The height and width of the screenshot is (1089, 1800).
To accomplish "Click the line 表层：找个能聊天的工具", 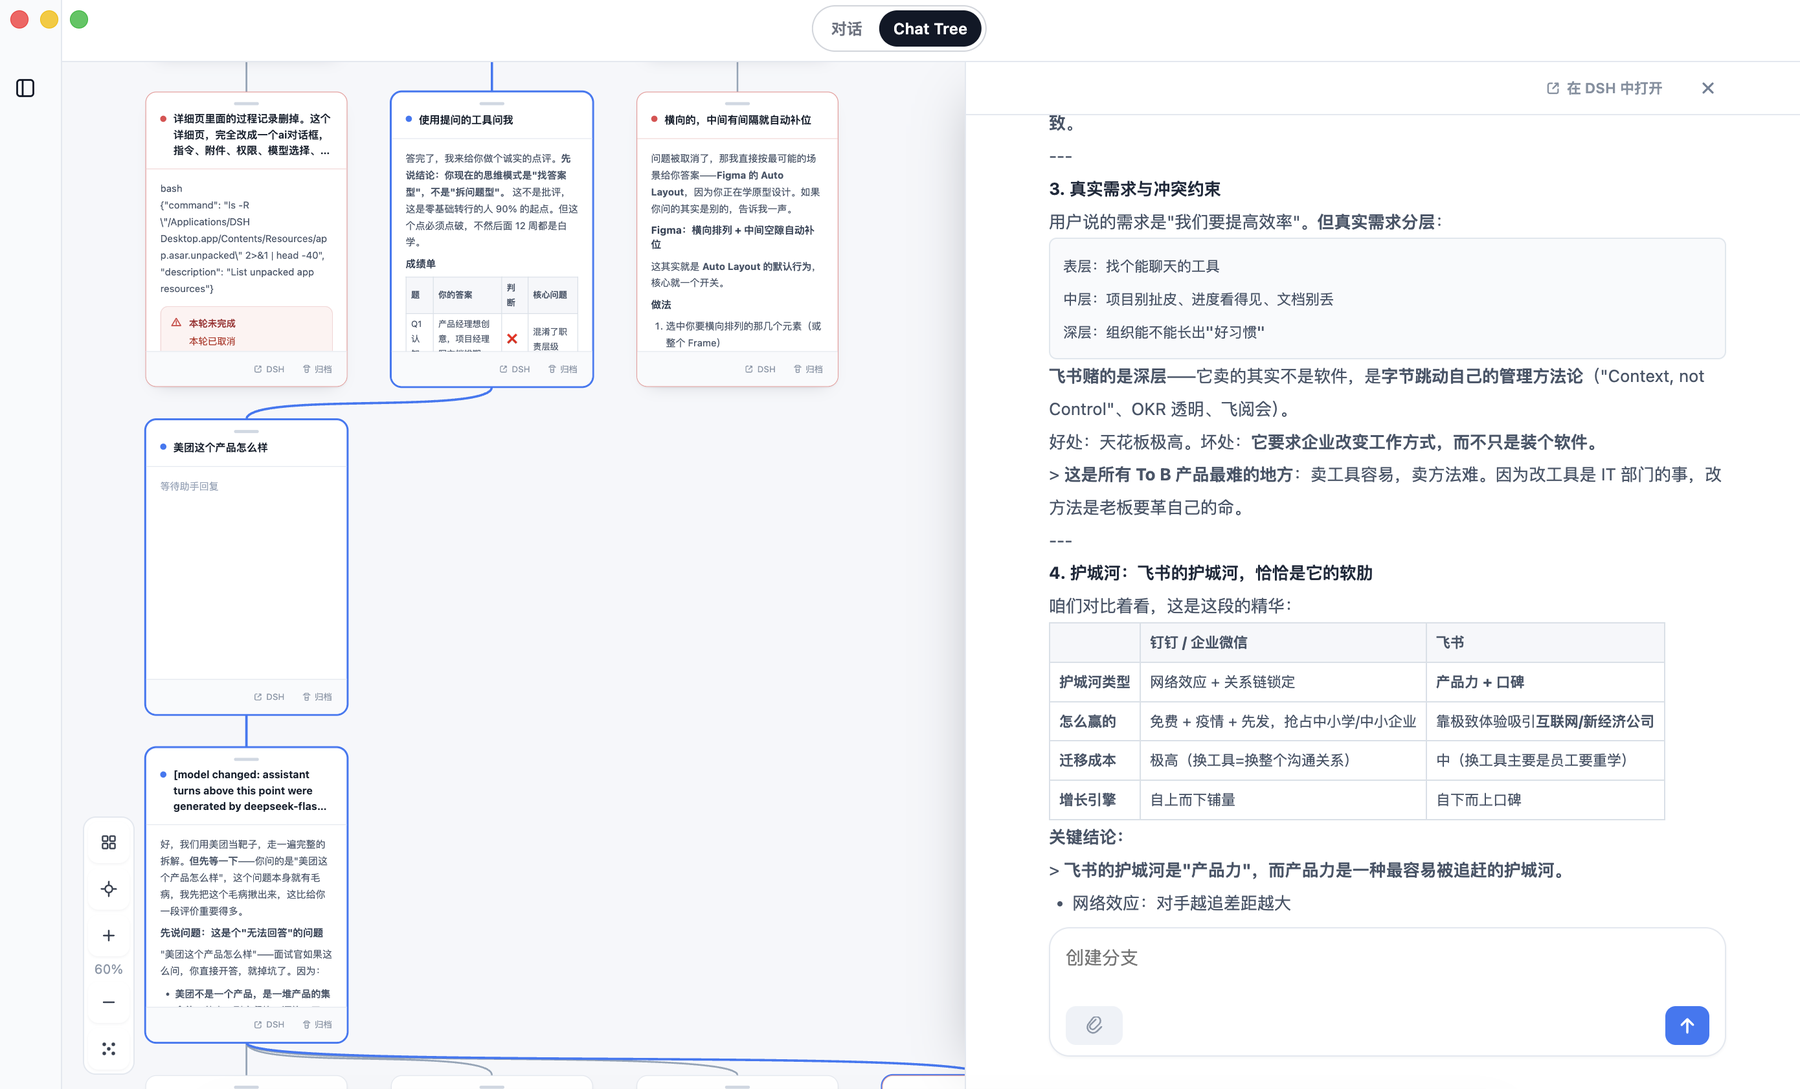I will click(1141, 266).
